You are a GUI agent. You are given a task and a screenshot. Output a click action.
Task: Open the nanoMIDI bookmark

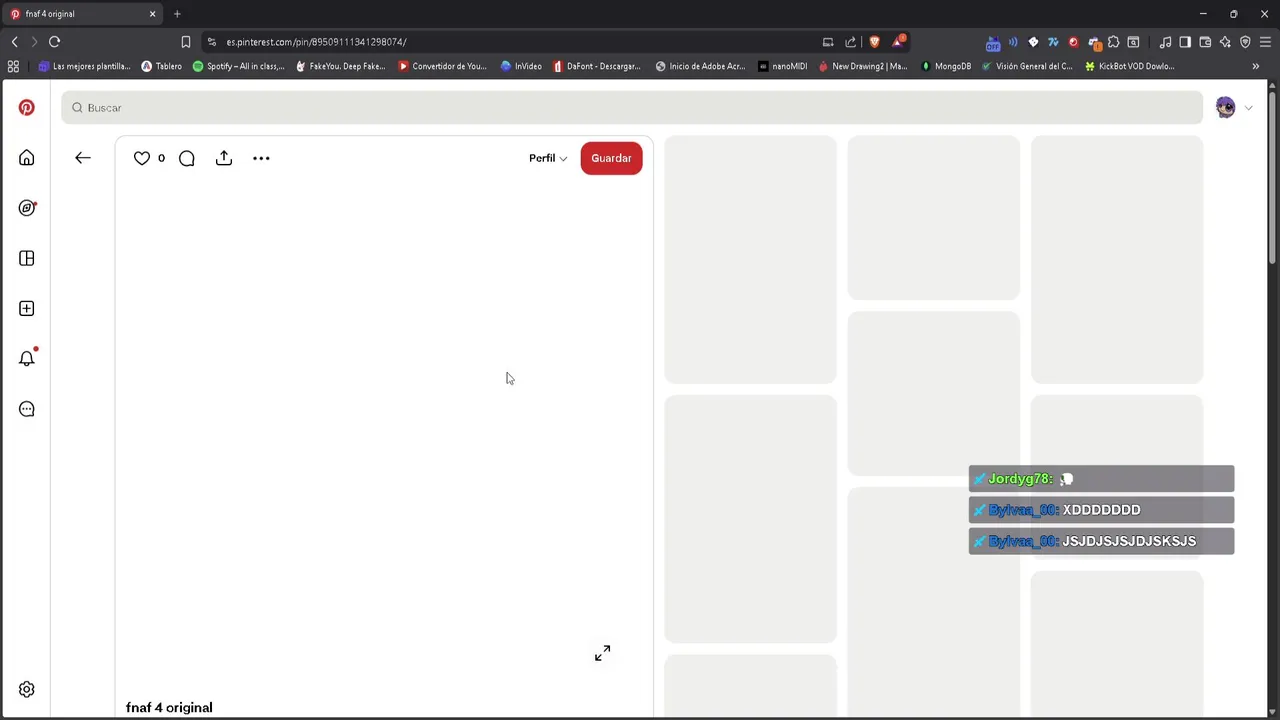point(783,66)
